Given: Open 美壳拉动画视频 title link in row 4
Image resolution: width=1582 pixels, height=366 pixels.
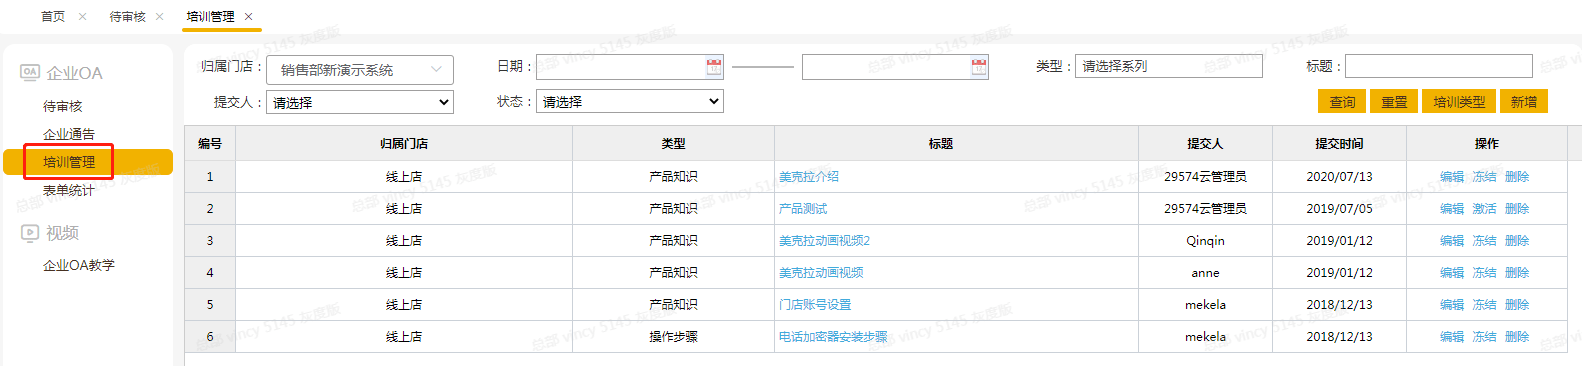Looking at the screenshot, I should [821, 272].
